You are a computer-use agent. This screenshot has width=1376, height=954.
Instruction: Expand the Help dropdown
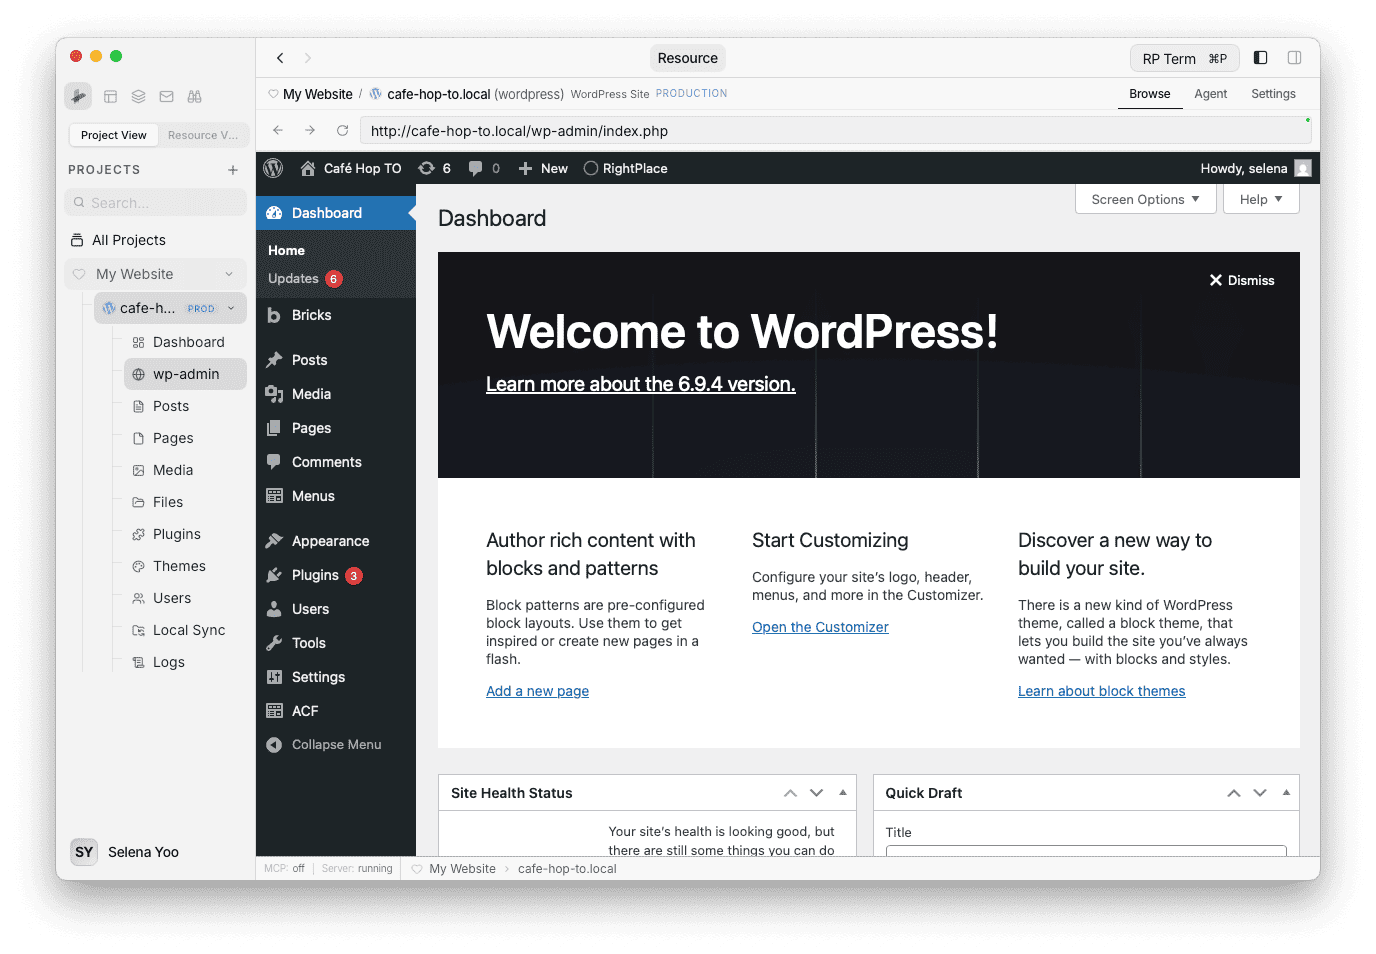click(x=1260, y=198)
